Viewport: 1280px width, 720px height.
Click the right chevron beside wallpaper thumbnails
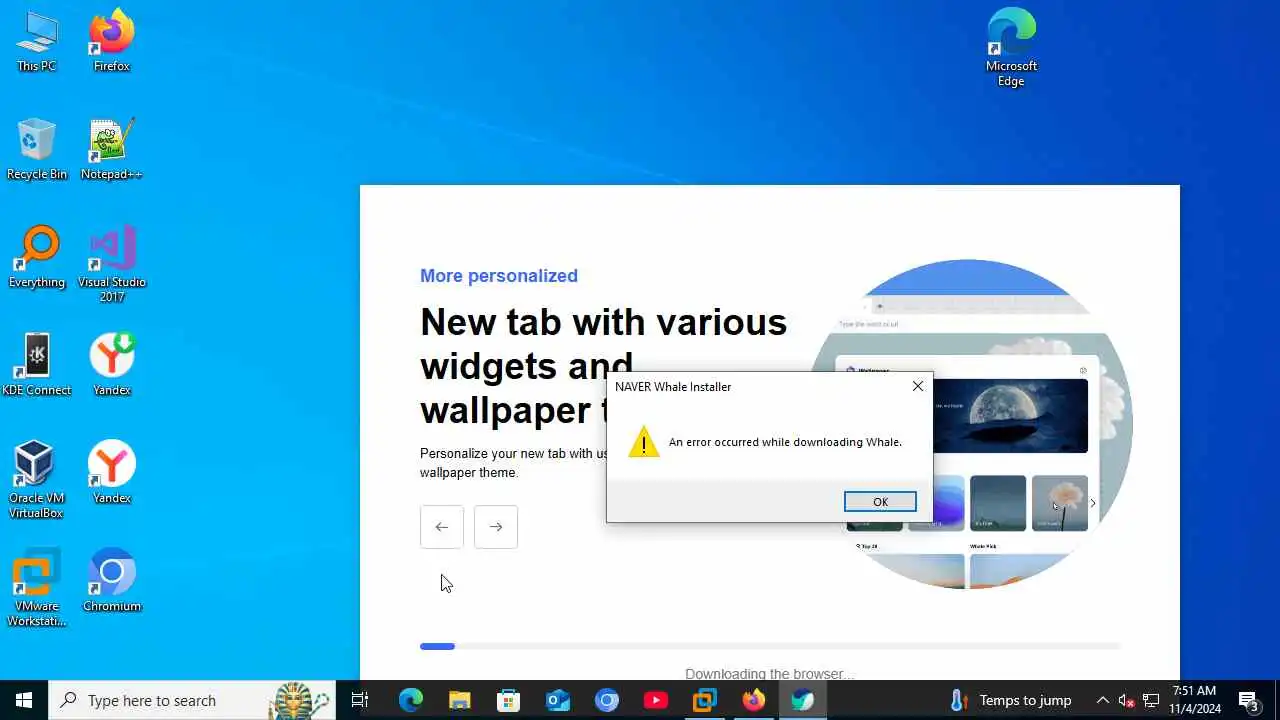[x=1093, y=503]
